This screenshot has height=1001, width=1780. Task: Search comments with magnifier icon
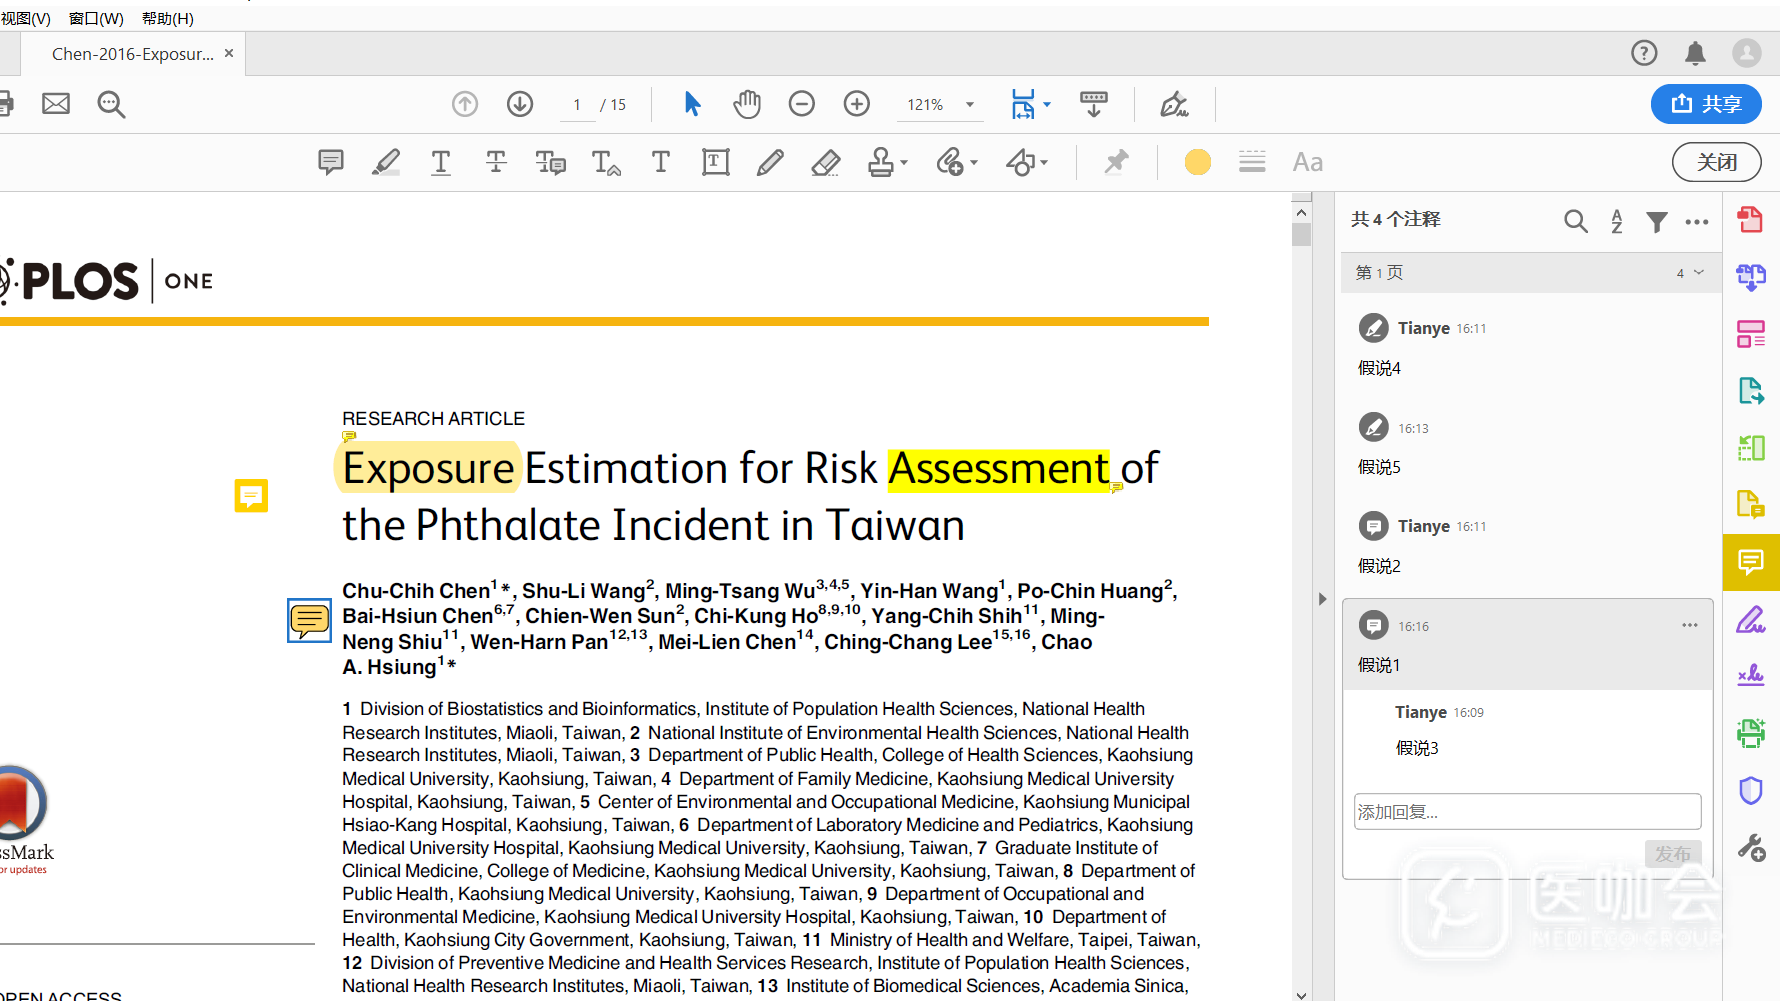point(1575,221)
